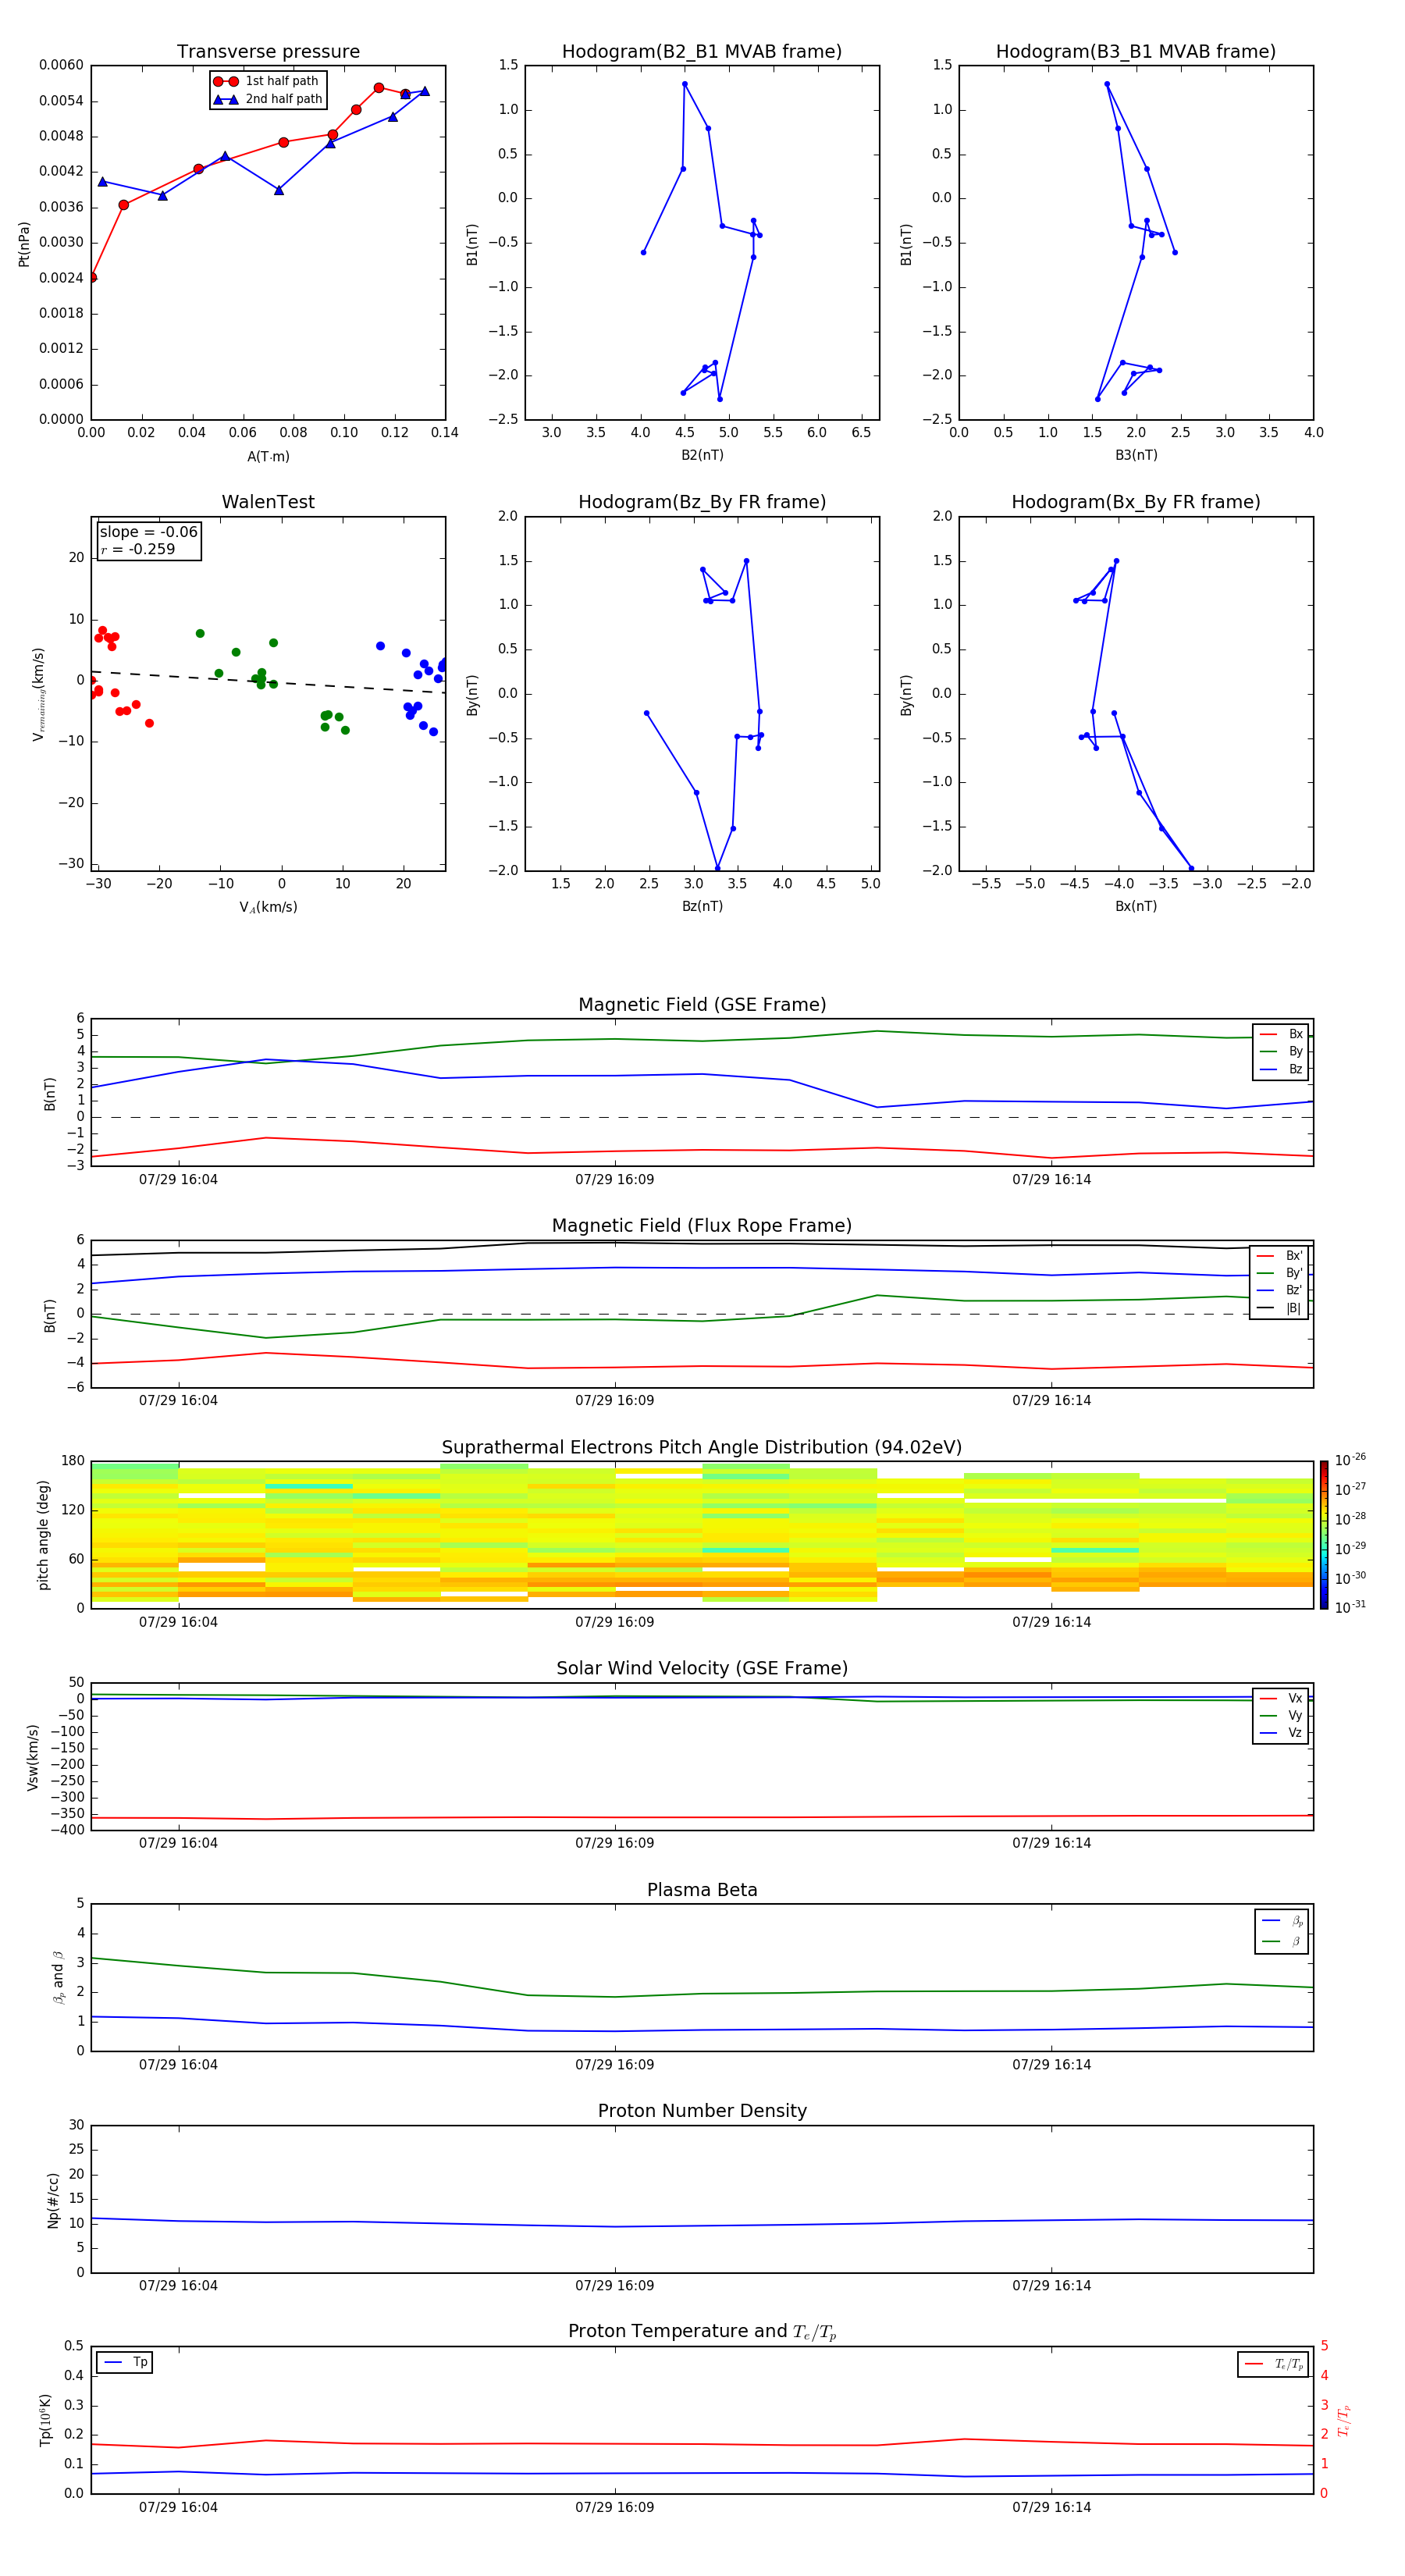
Task: Select Bx' in the Flux Rope legend
Action: click(1279, 1256)
